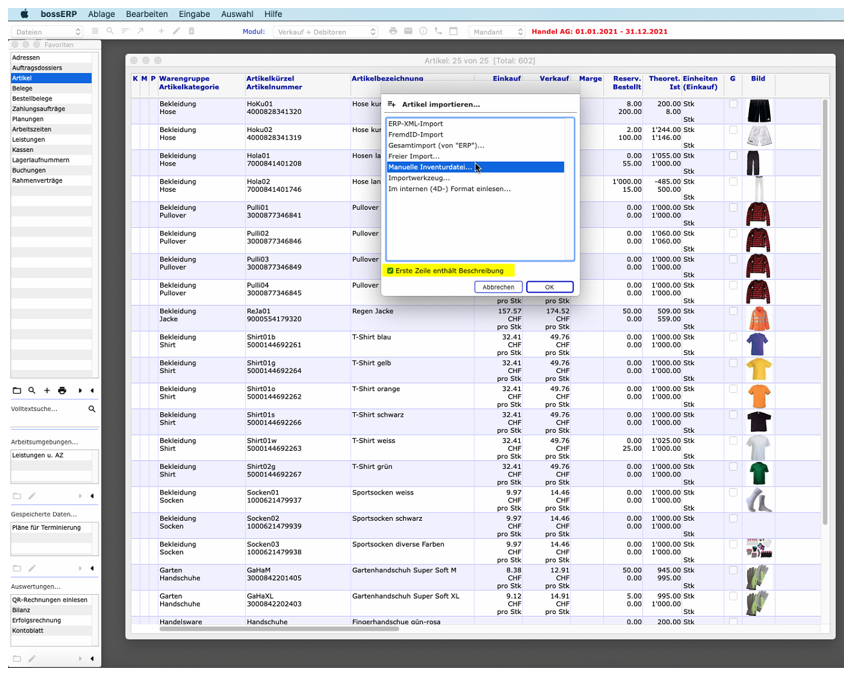Viewport: 852px width, 675px height.
Task: Click the folder icon below the Favoriten list
Action: point(17,390)
